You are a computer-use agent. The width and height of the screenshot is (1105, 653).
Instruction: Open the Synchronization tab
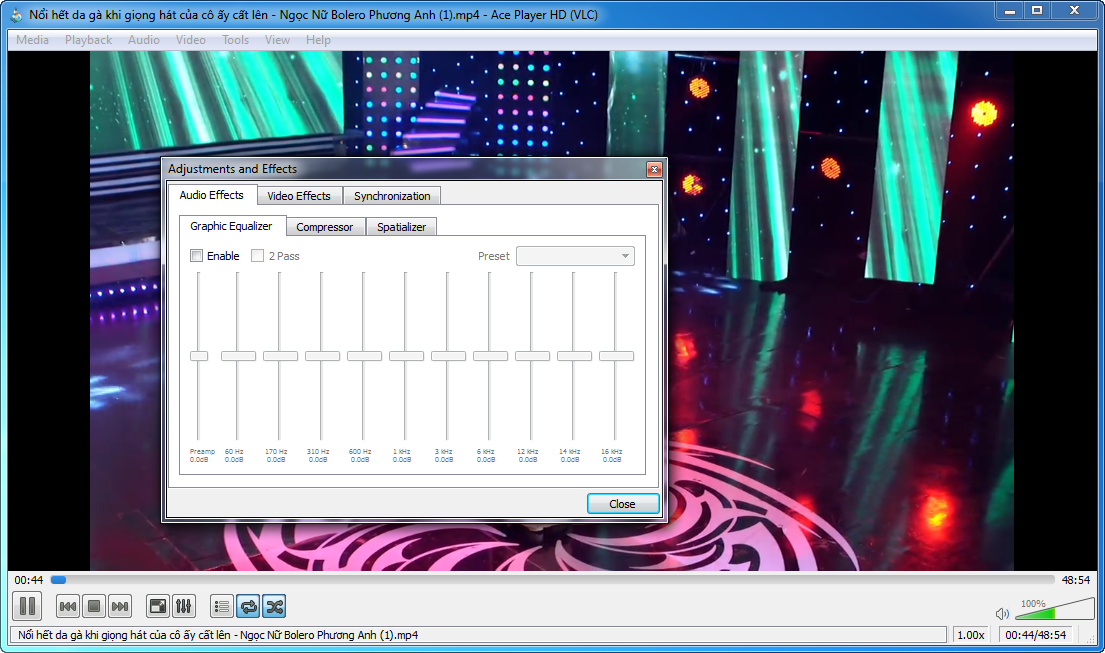click(x=392, y=196)
